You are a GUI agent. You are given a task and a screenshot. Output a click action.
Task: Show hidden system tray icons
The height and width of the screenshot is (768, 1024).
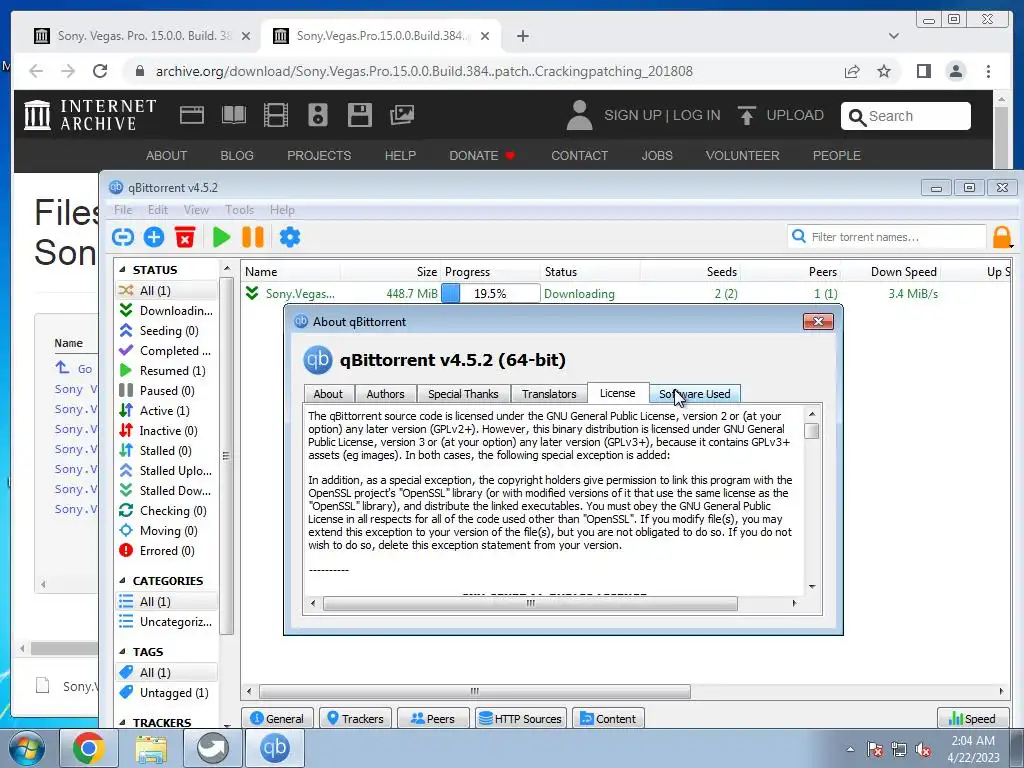[850, 749]
